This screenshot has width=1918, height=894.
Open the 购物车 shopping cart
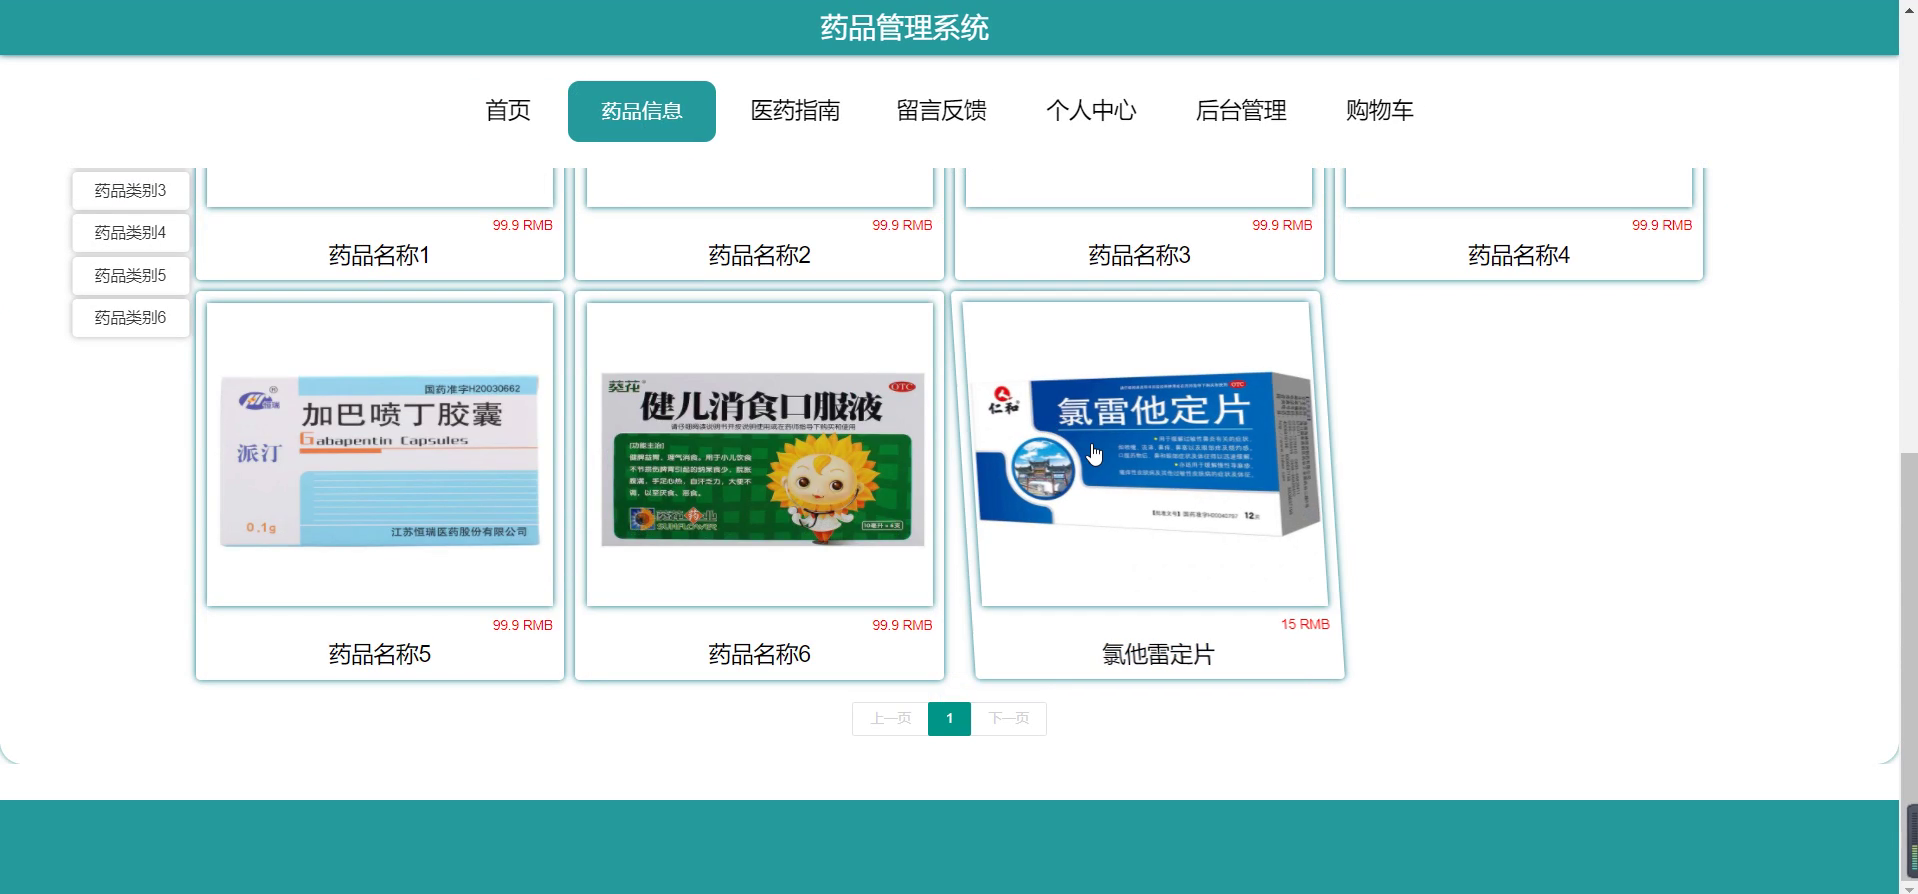pos(1379,111)
